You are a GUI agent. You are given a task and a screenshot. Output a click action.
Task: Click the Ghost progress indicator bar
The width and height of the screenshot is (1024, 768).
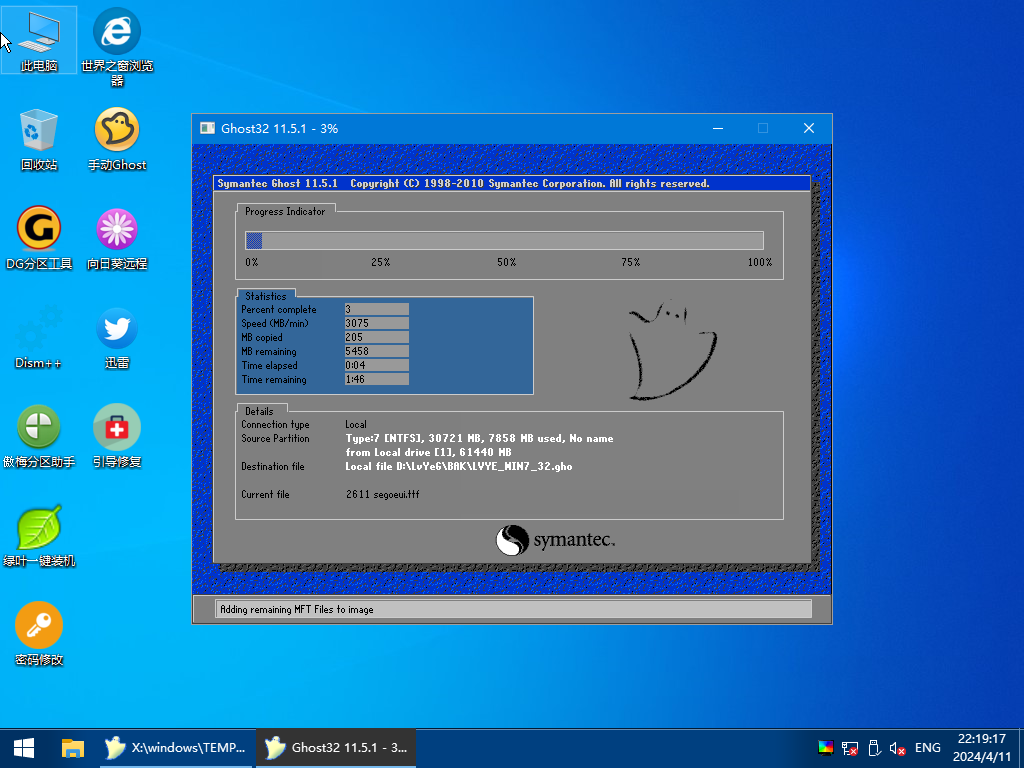coord(504,240)
